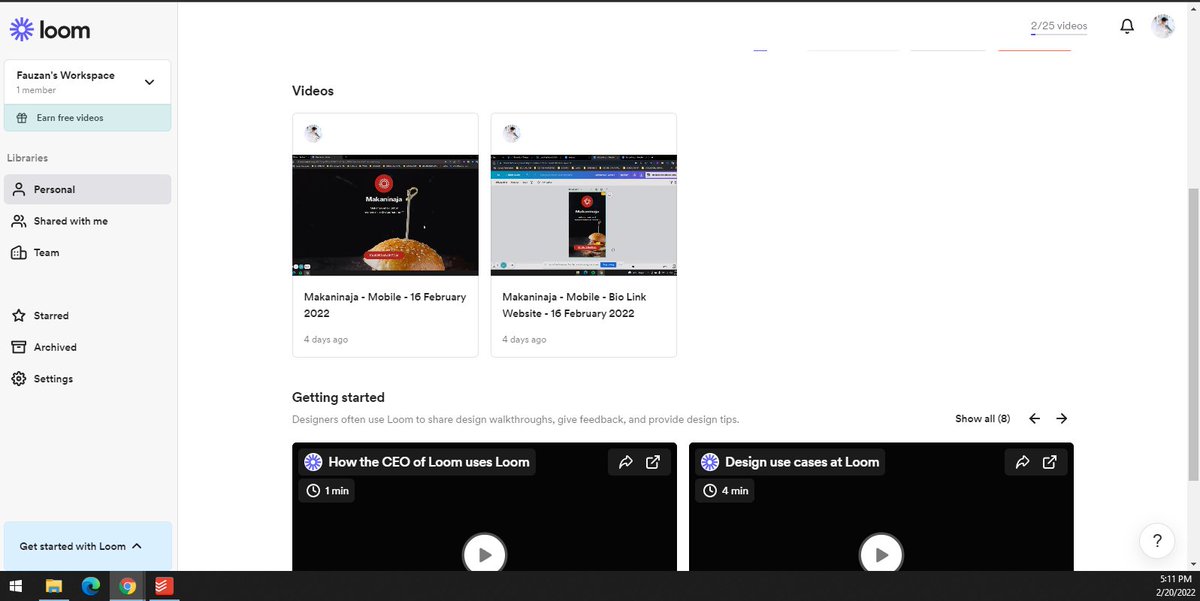Image resolution: width=1200 pixels, height=601 pixels.
Task: Click owner avatar on Bio Link video card
Action: [x=511, y=133]
